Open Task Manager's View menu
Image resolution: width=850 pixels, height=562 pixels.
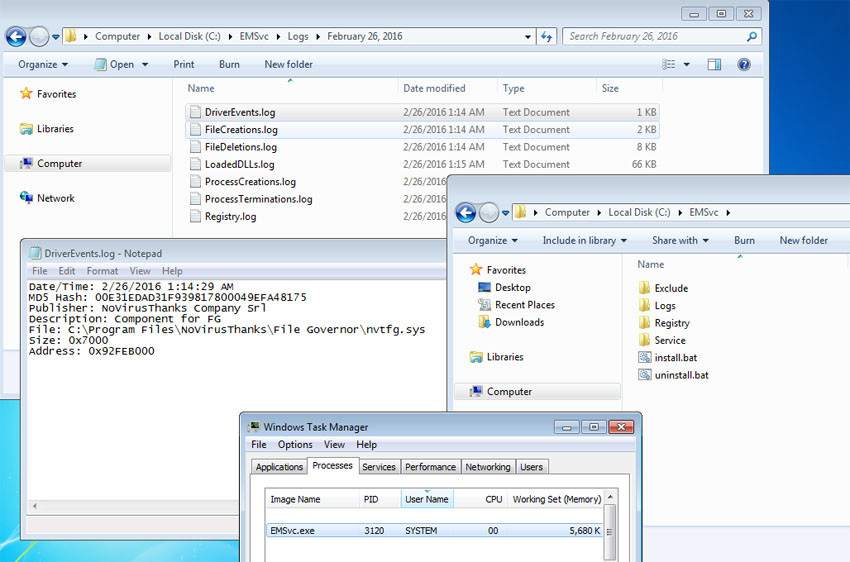coord(334,445)
